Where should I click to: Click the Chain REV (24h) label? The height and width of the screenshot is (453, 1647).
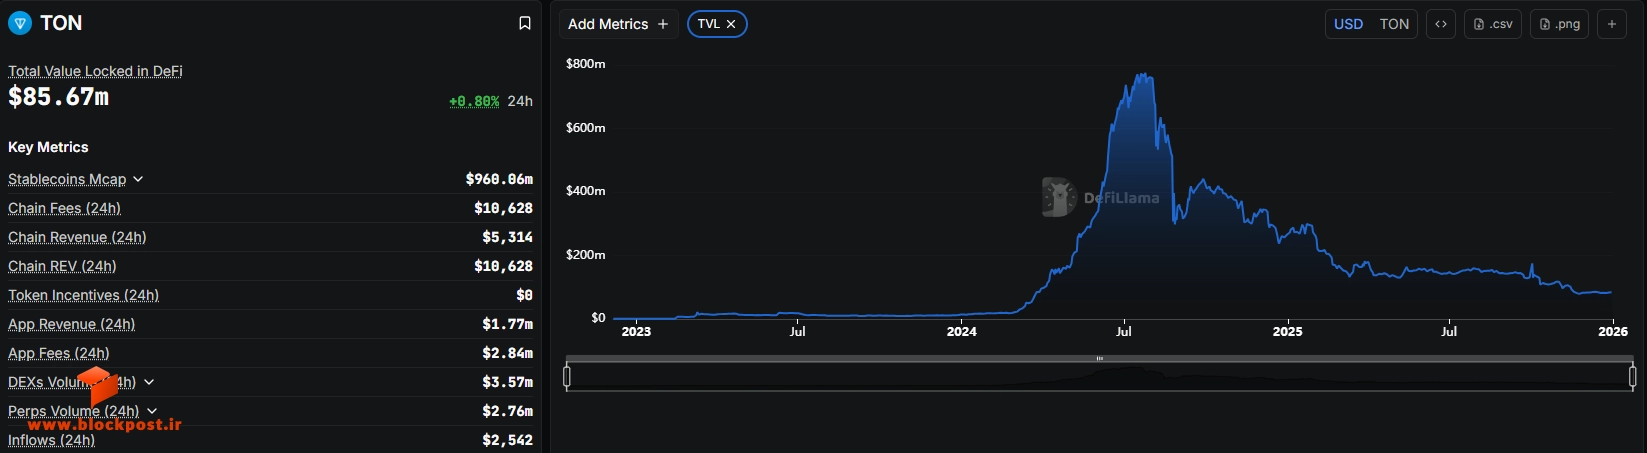point(62,266)
